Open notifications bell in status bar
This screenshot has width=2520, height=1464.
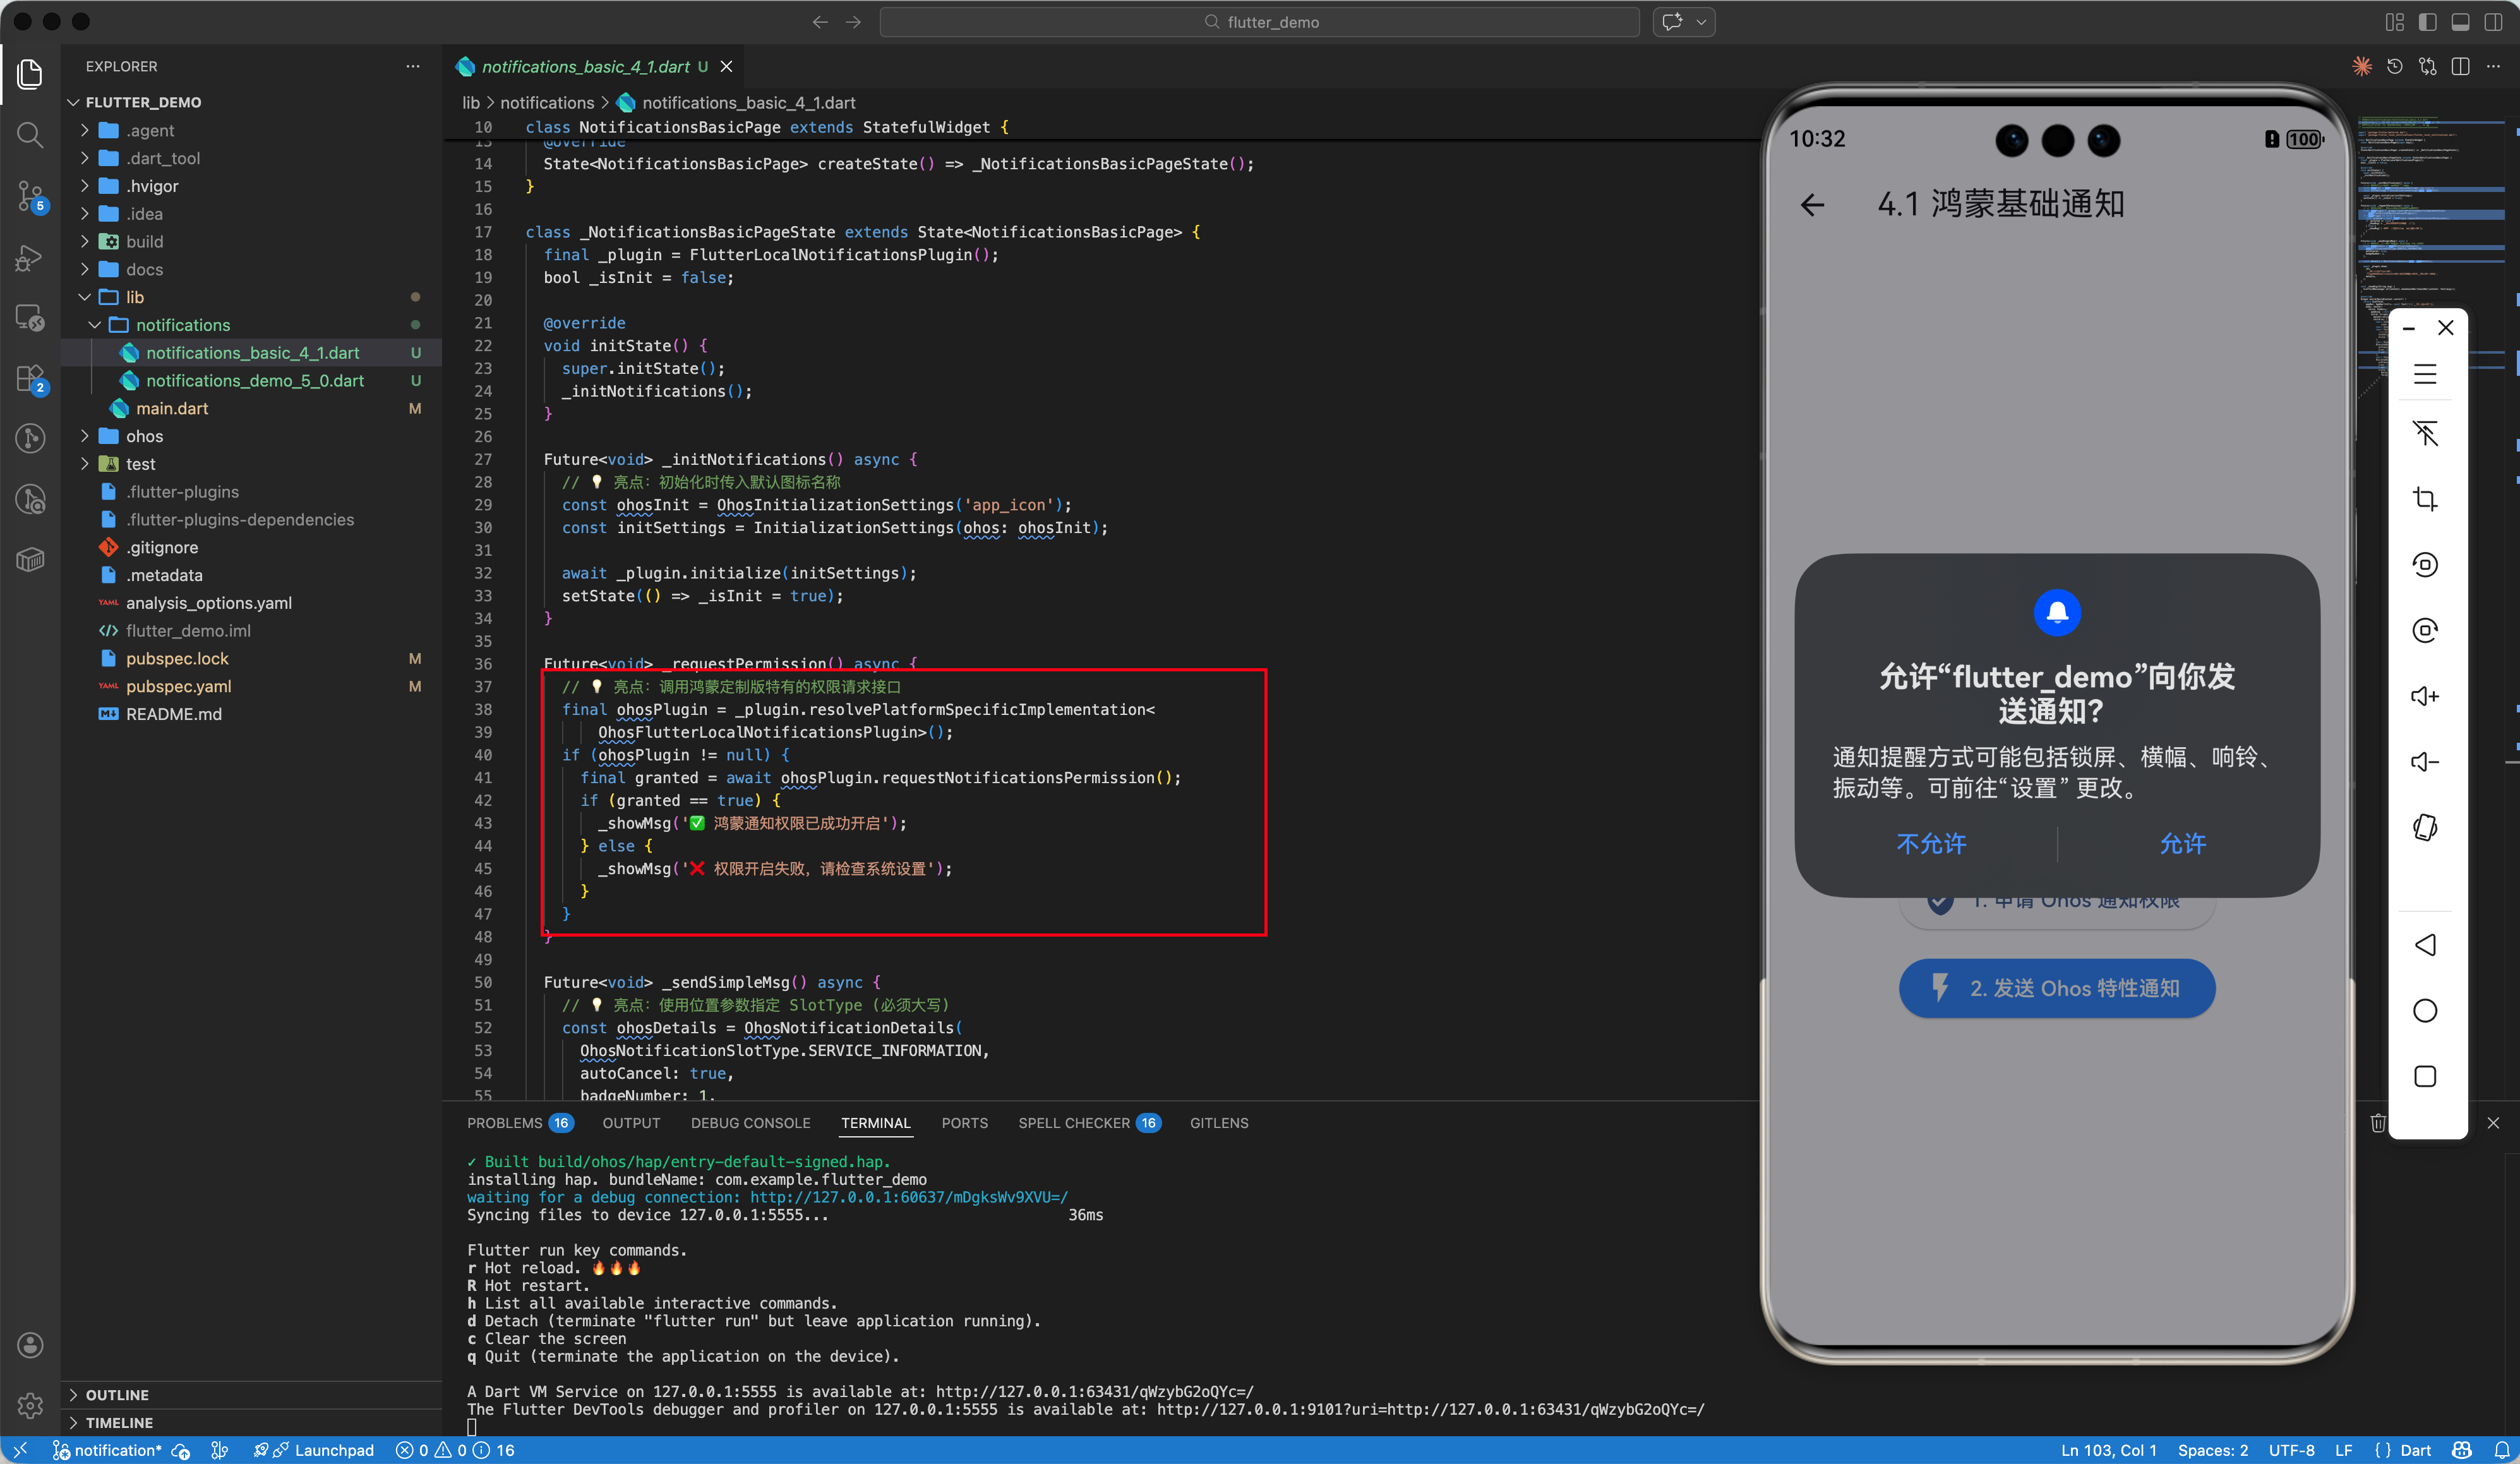[2501, 1450]
